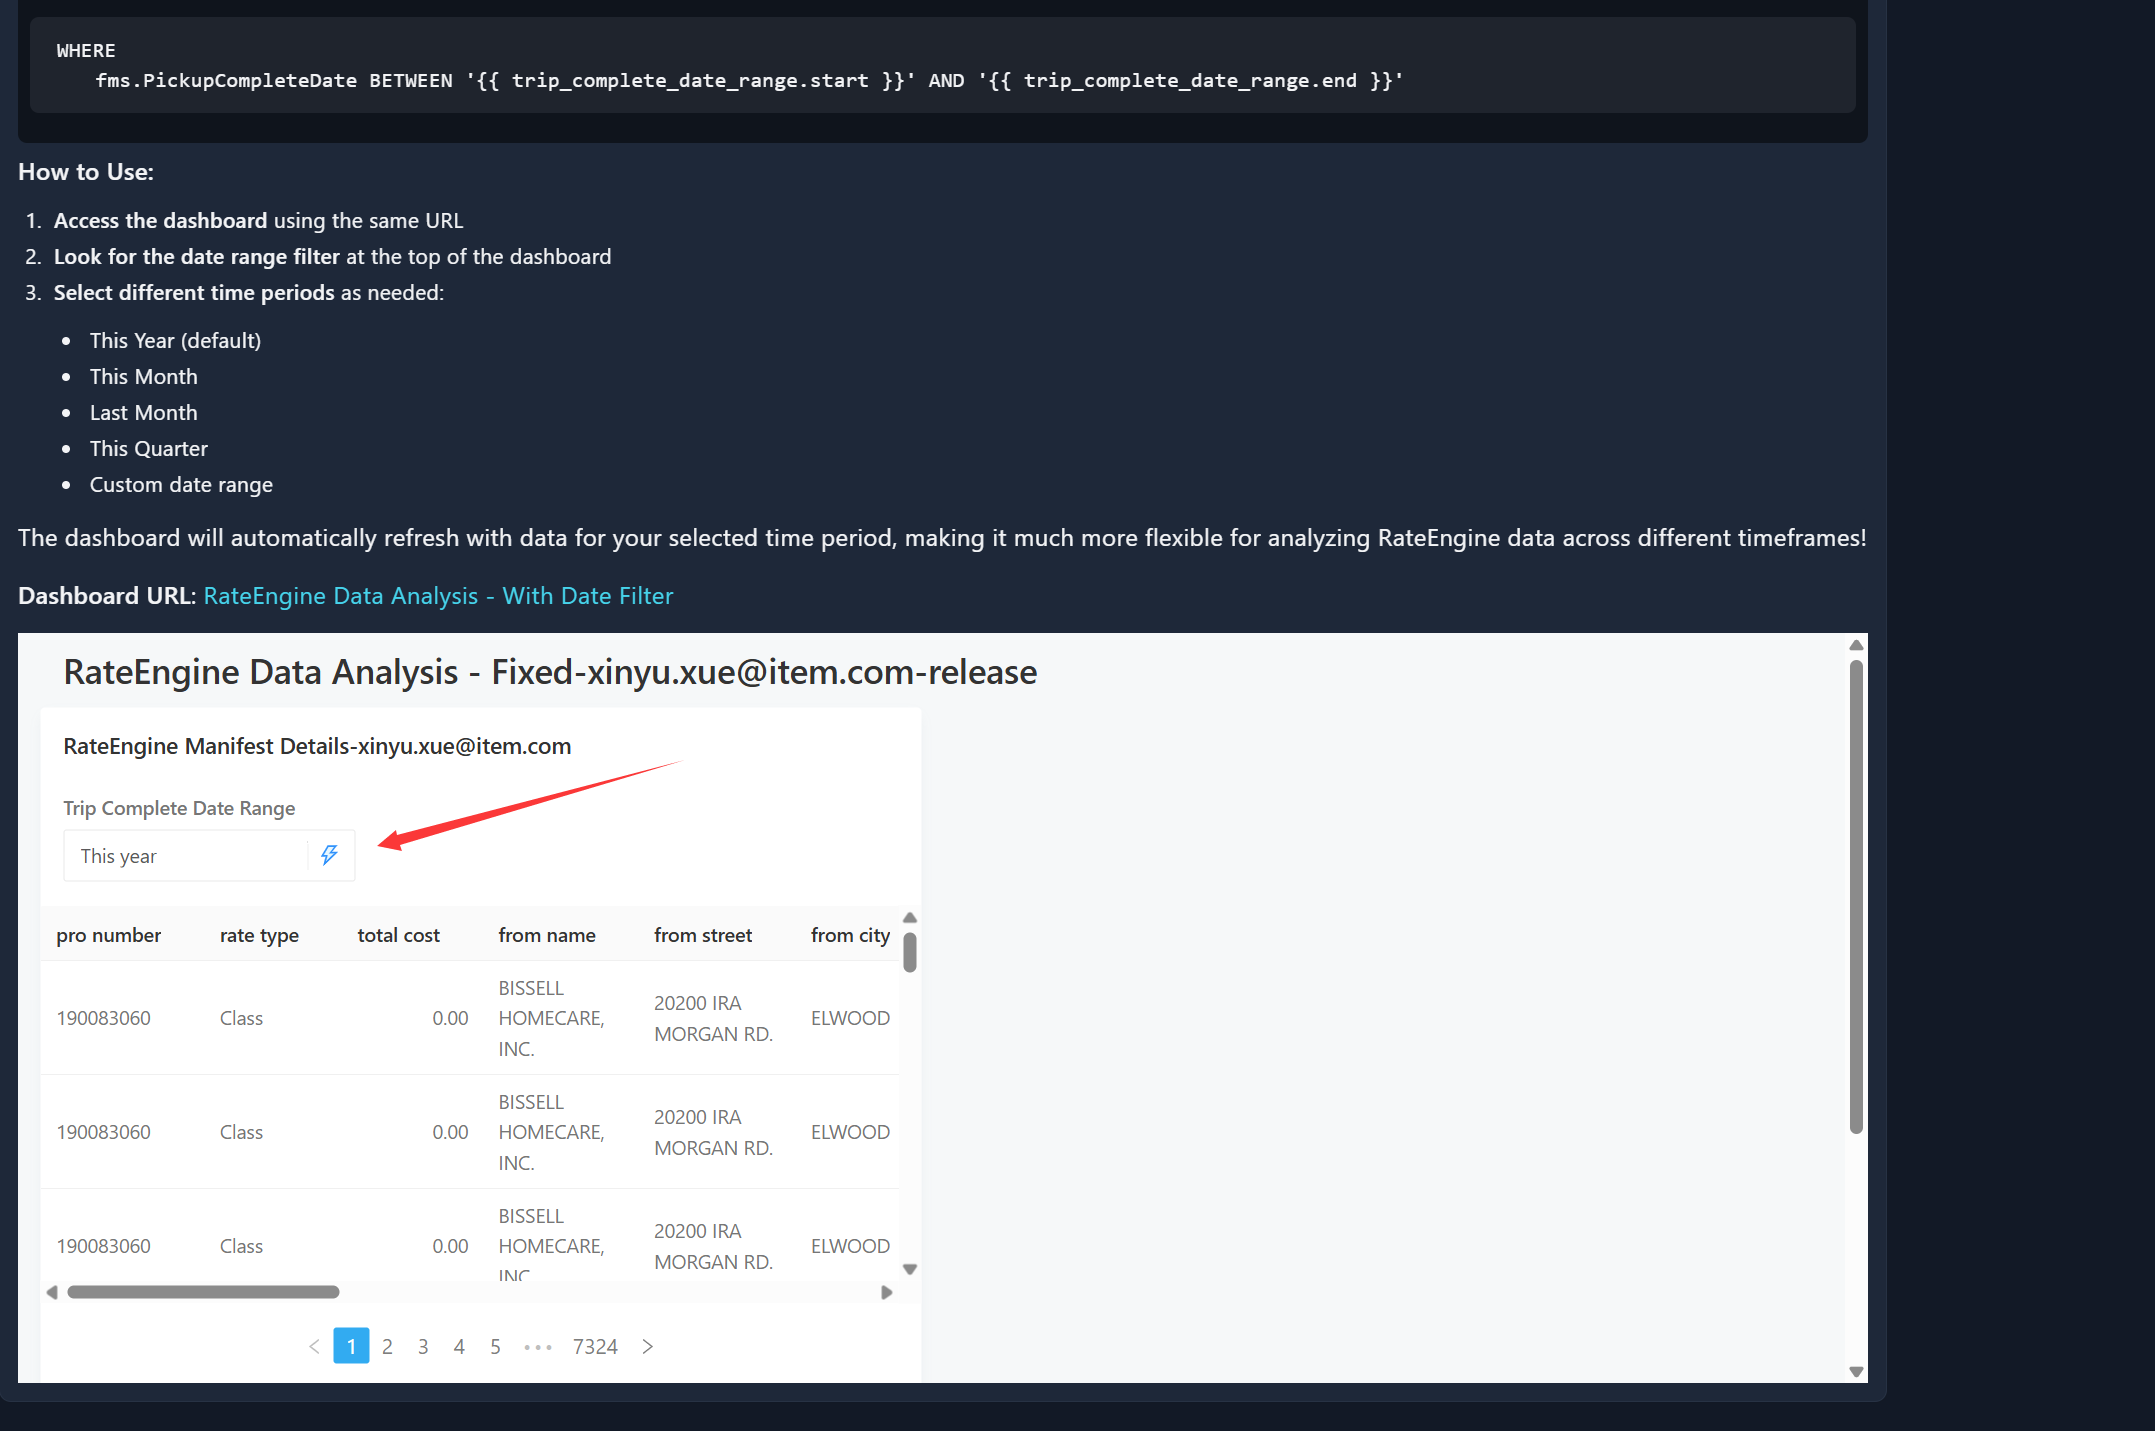Click the table scroll-up arrow
The image size is (2155, 1431).
point(910,918)
